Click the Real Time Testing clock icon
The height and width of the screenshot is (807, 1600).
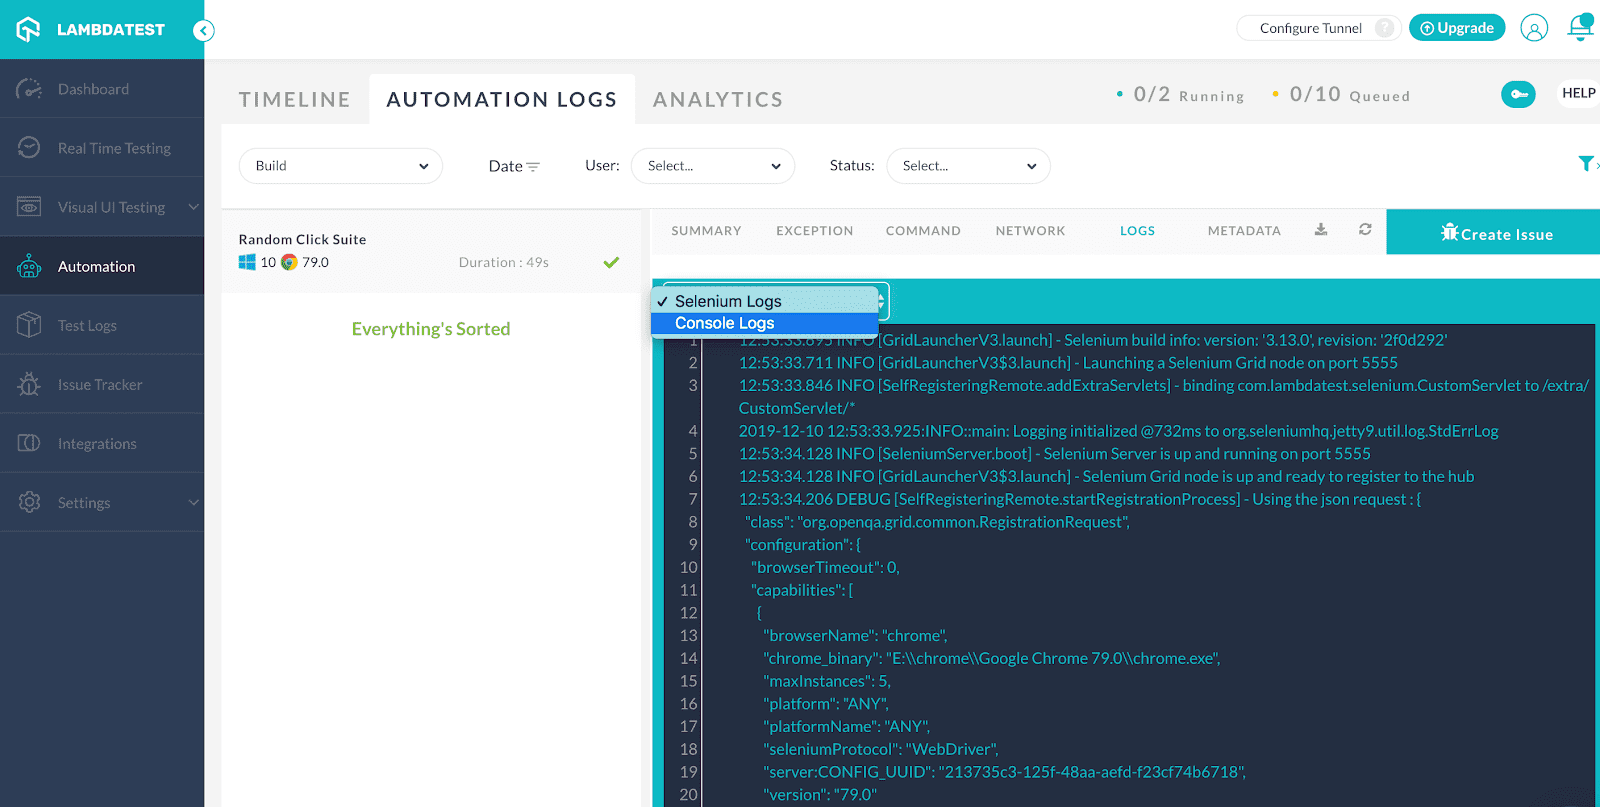tap(29, 148)
